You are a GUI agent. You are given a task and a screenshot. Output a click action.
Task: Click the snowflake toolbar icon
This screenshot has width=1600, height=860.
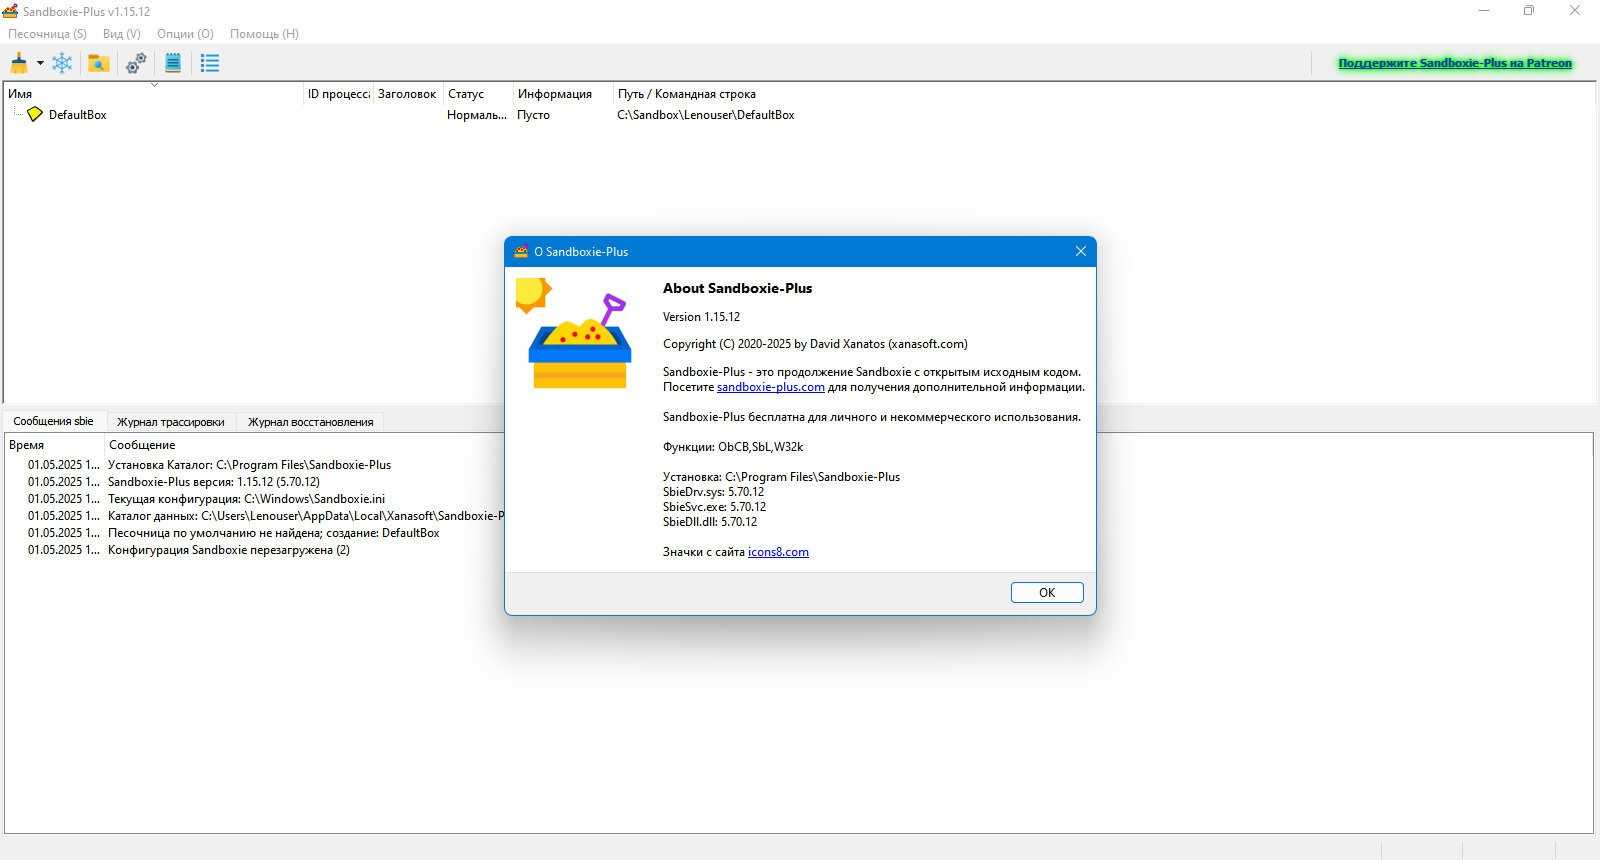(x=62, y=63)
